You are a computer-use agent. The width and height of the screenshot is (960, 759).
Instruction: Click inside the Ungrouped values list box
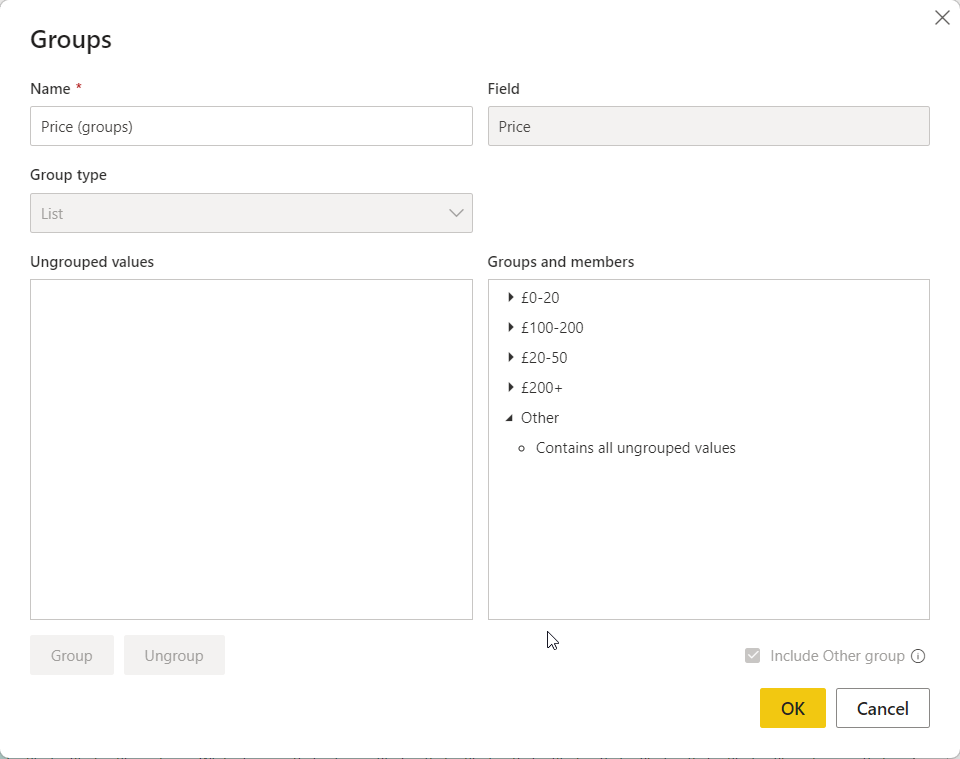point(251,449)
